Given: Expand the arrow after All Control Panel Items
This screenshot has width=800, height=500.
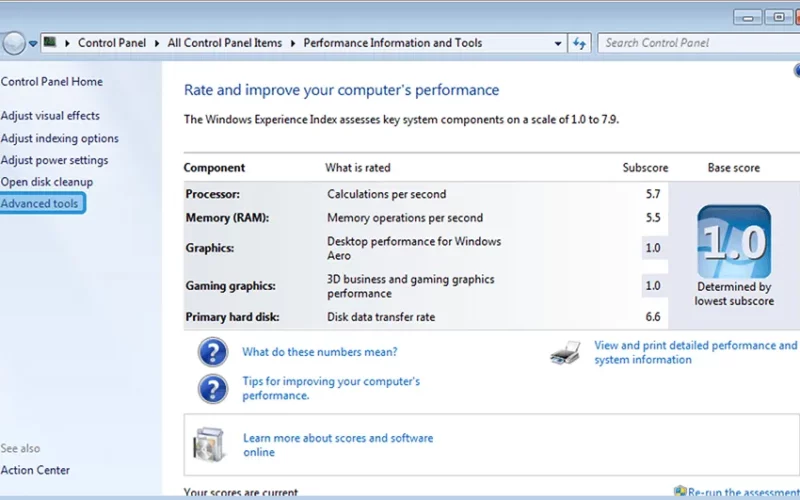Looking at the screenshot, I should point(293,43).
